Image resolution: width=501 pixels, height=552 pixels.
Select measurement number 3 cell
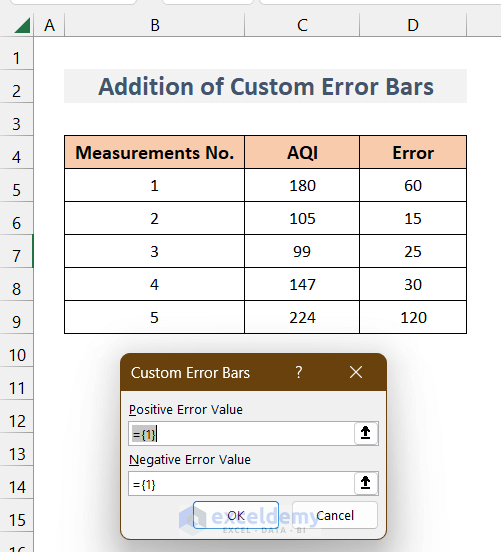(x=155, y=251)
